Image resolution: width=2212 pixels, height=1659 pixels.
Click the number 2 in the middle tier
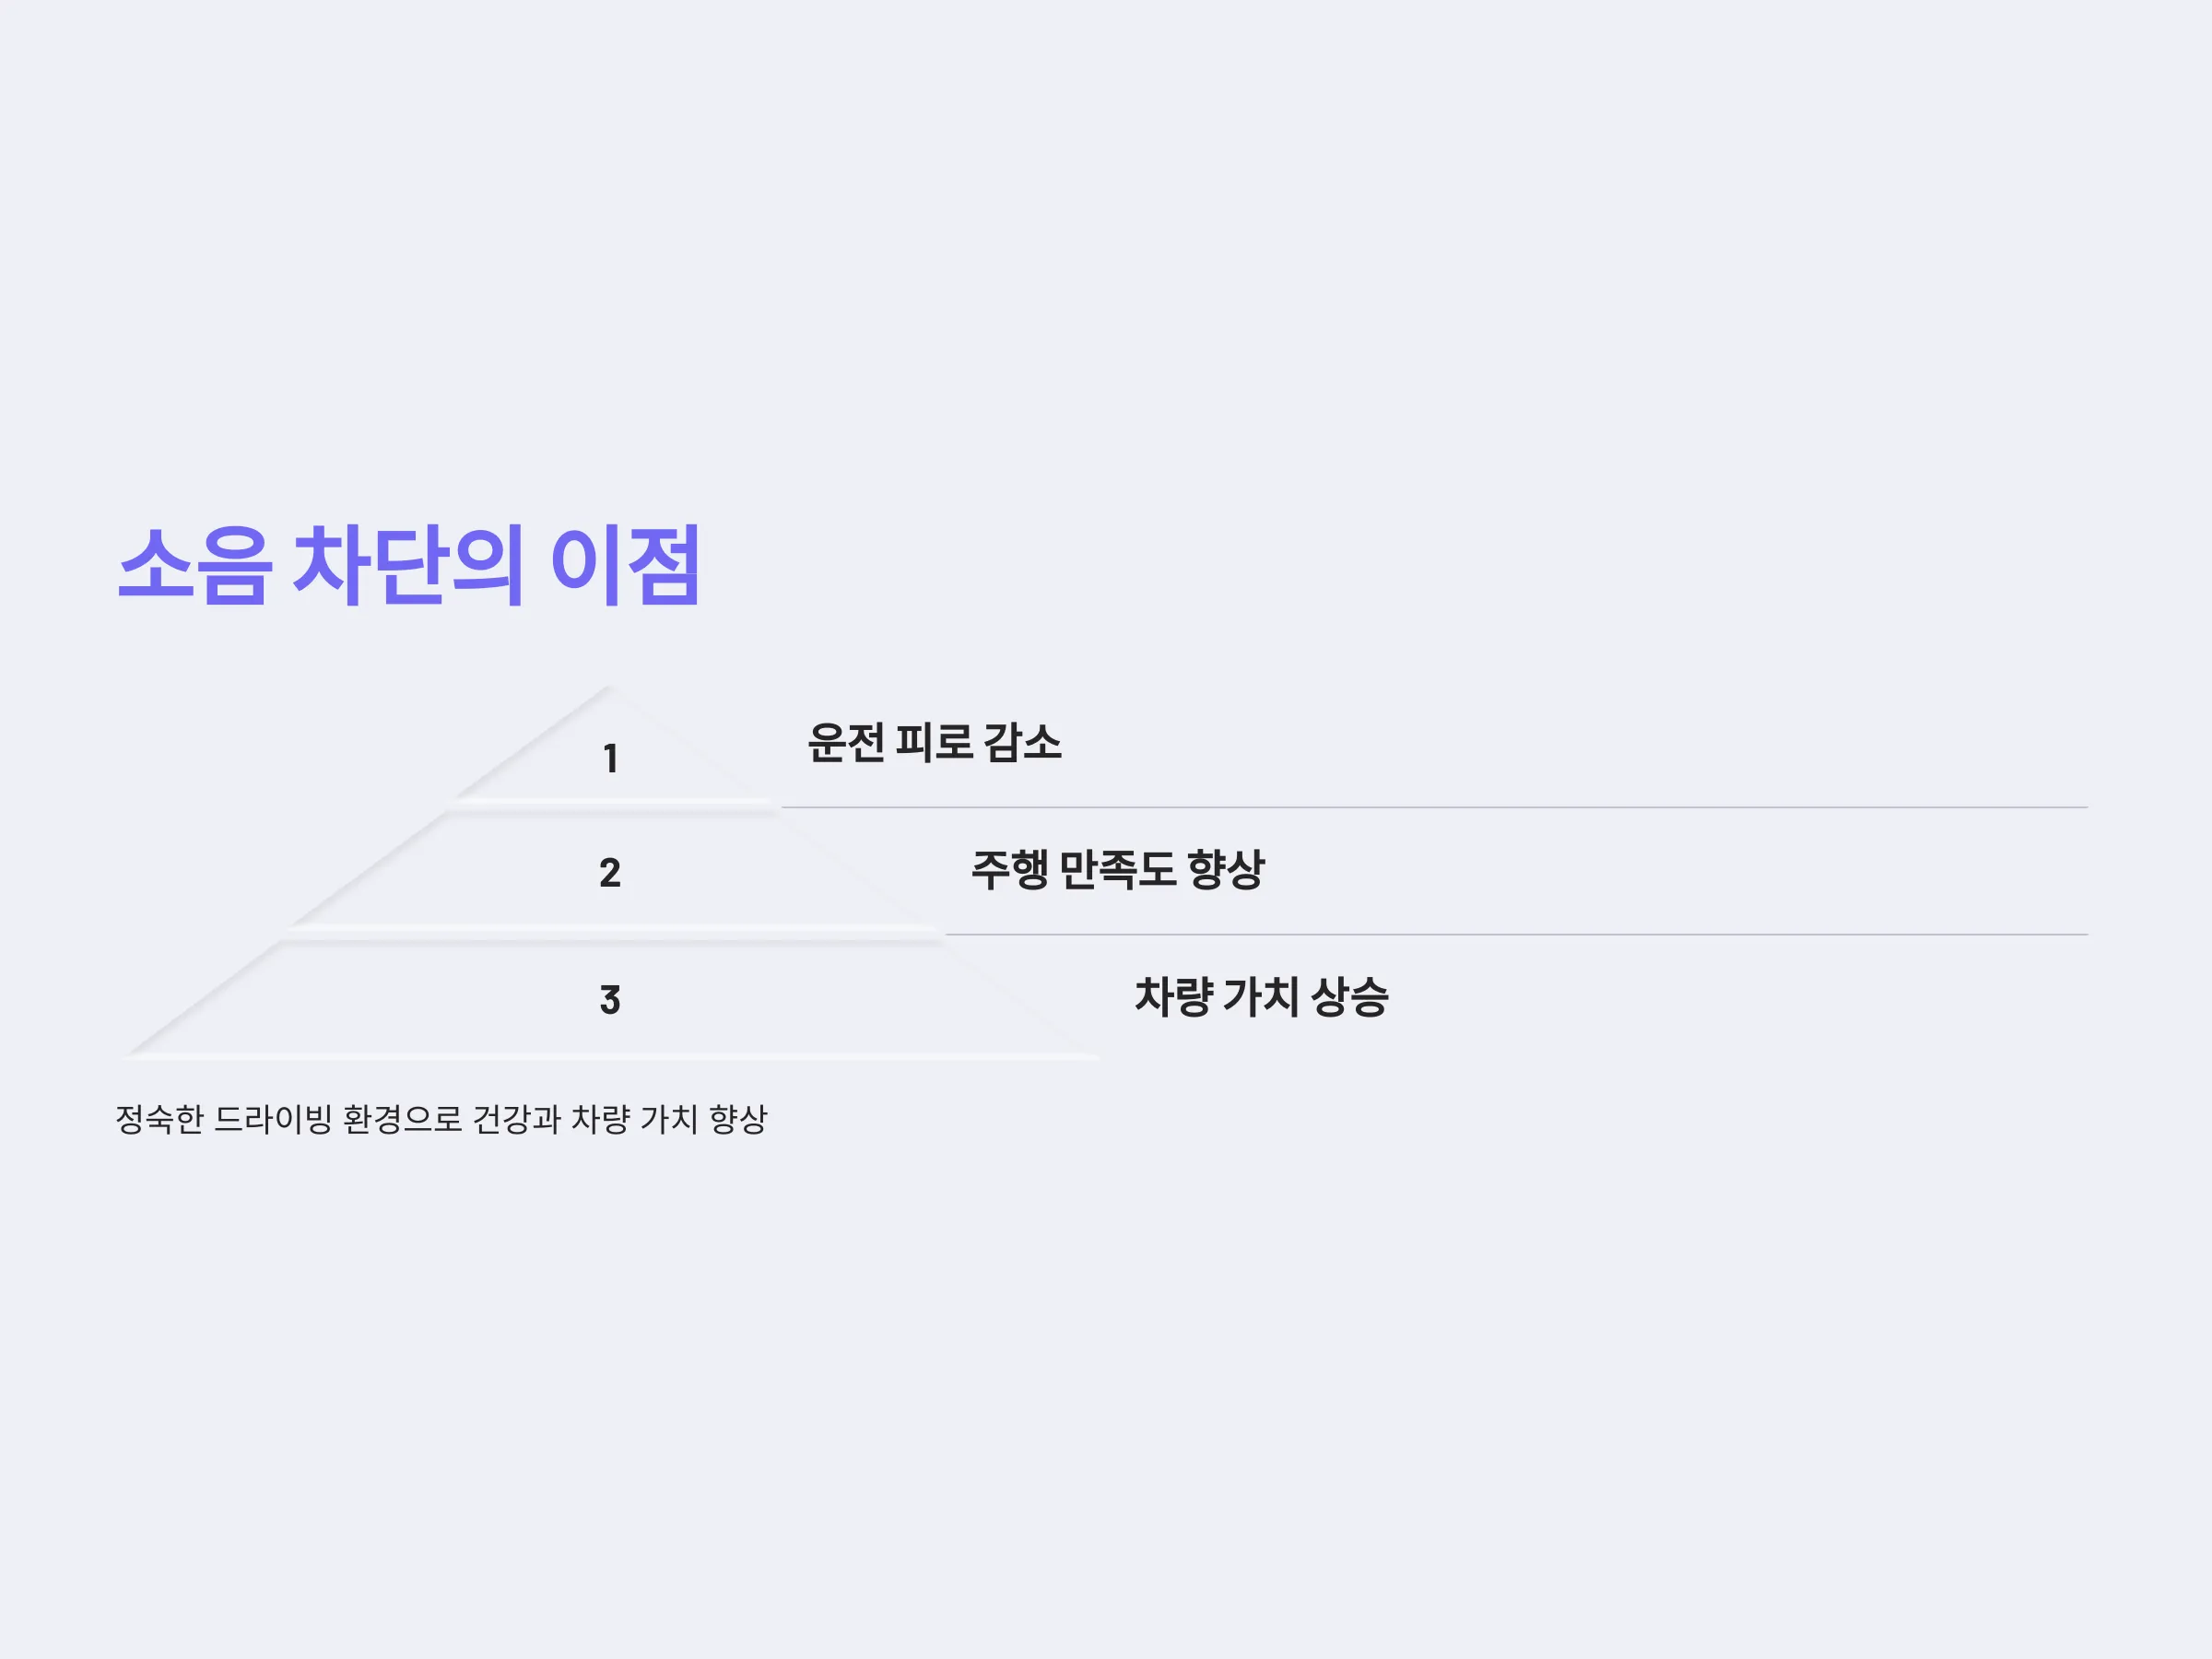tap(610, 873)
